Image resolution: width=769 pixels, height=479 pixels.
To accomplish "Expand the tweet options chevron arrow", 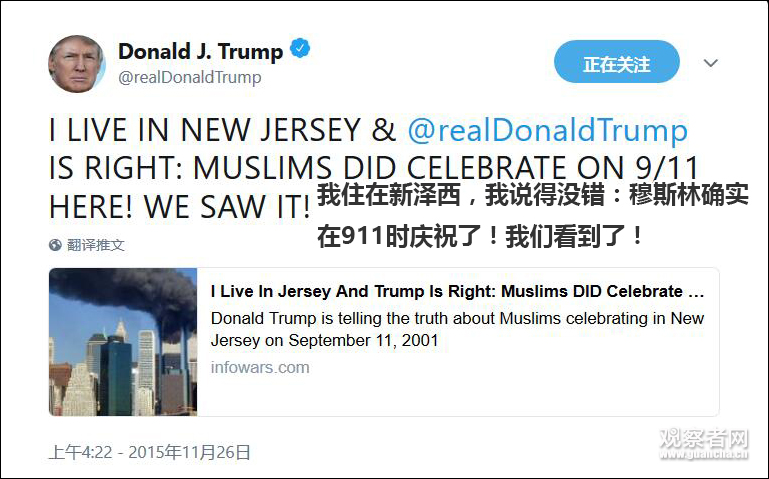I will [x=711, y=63].
